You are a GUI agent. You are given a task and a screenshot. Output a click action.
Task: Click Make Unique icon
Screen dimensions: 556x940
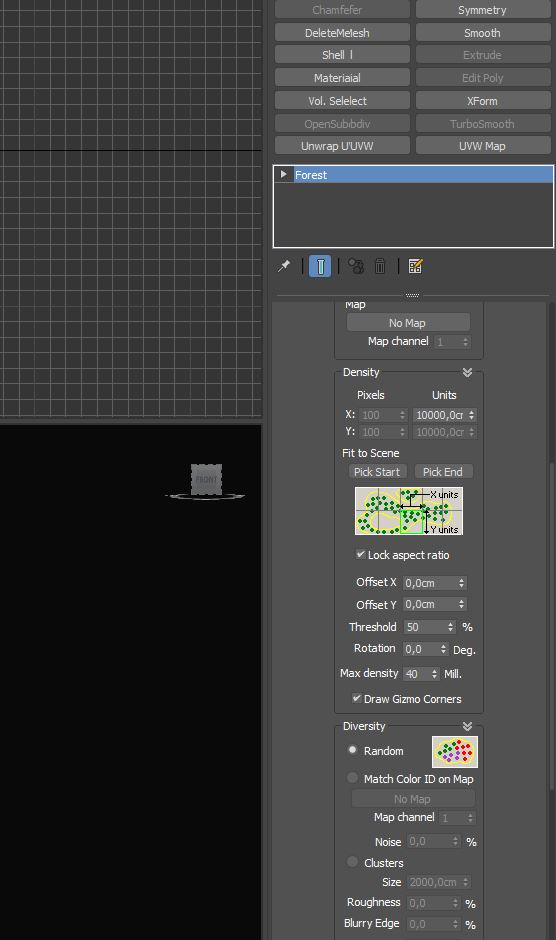pos(356,266)
